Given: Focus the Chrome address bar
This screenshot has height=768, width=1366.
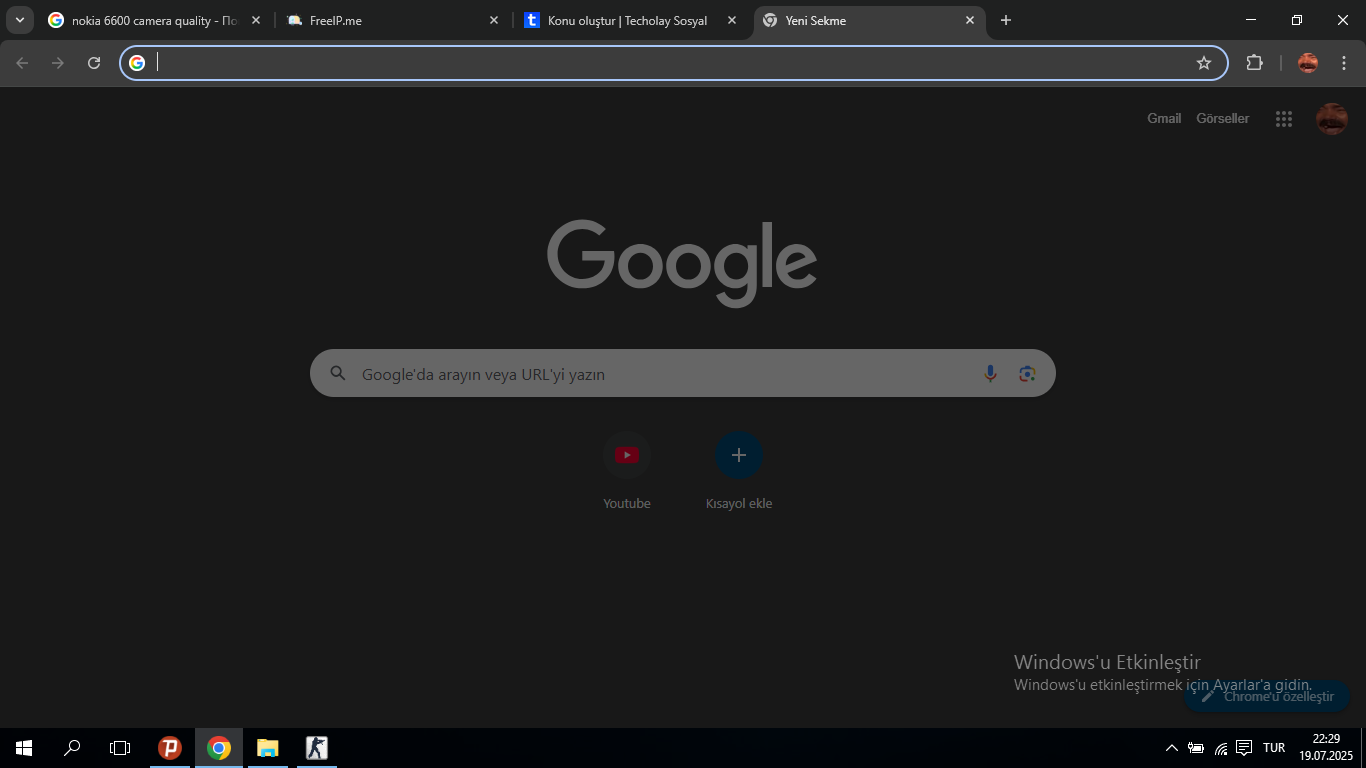Looking at the screenshot, I should (673, 63).
